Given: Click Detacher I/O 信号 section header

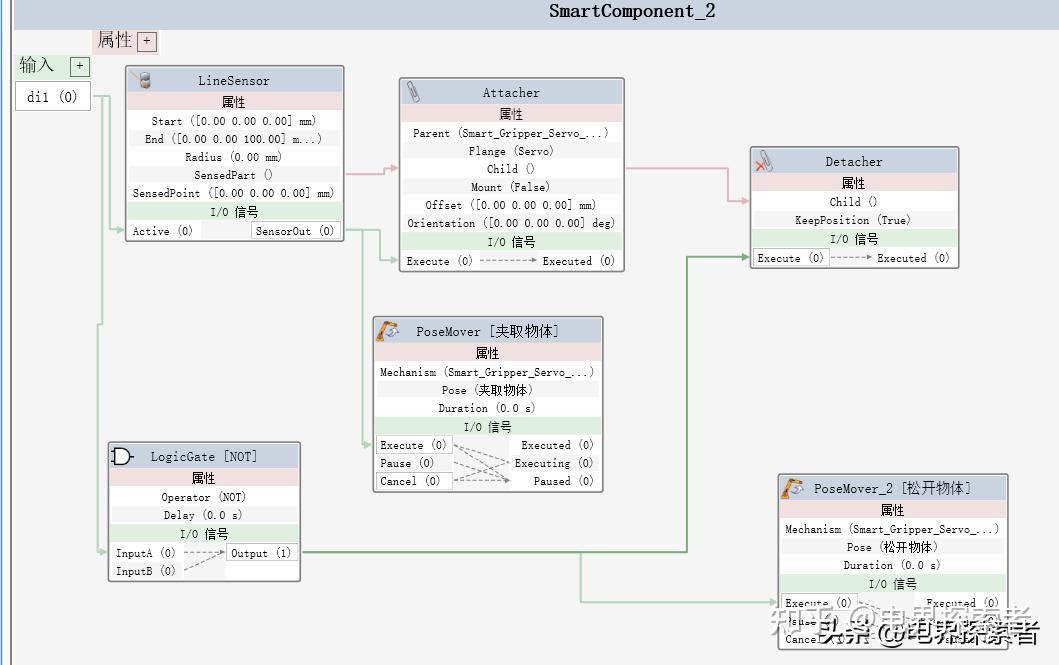Looking at the screenshot, I should point(854,239).
